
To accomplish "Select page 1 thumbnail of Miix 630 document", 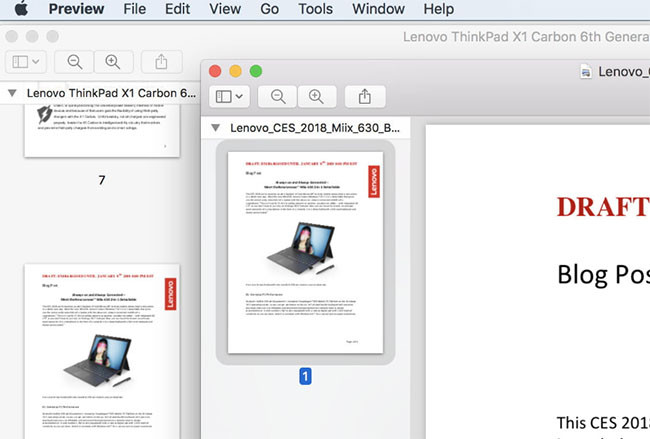I will (x=305, y=252).
